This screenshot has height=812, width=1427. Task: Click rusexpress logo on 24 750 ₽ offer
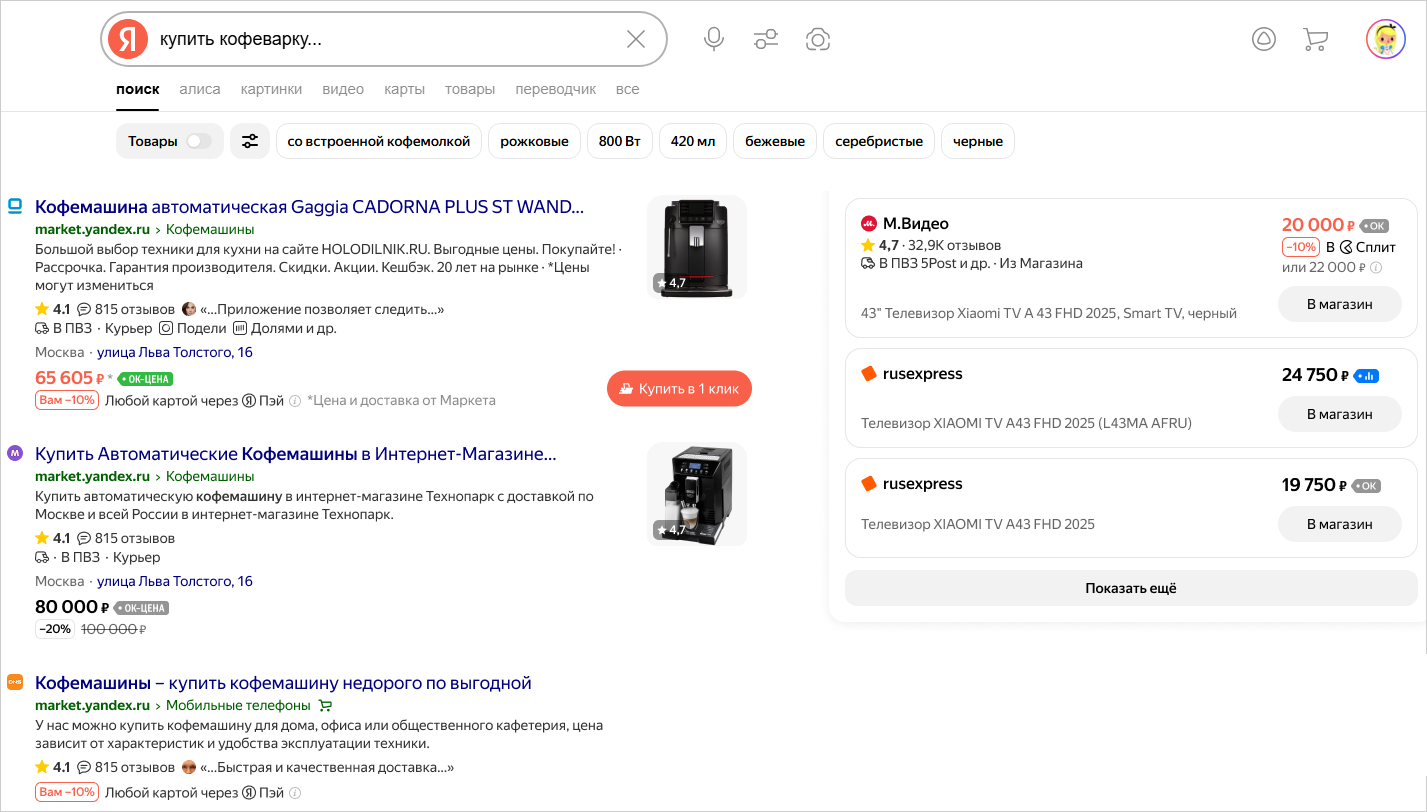click(868, 374)
